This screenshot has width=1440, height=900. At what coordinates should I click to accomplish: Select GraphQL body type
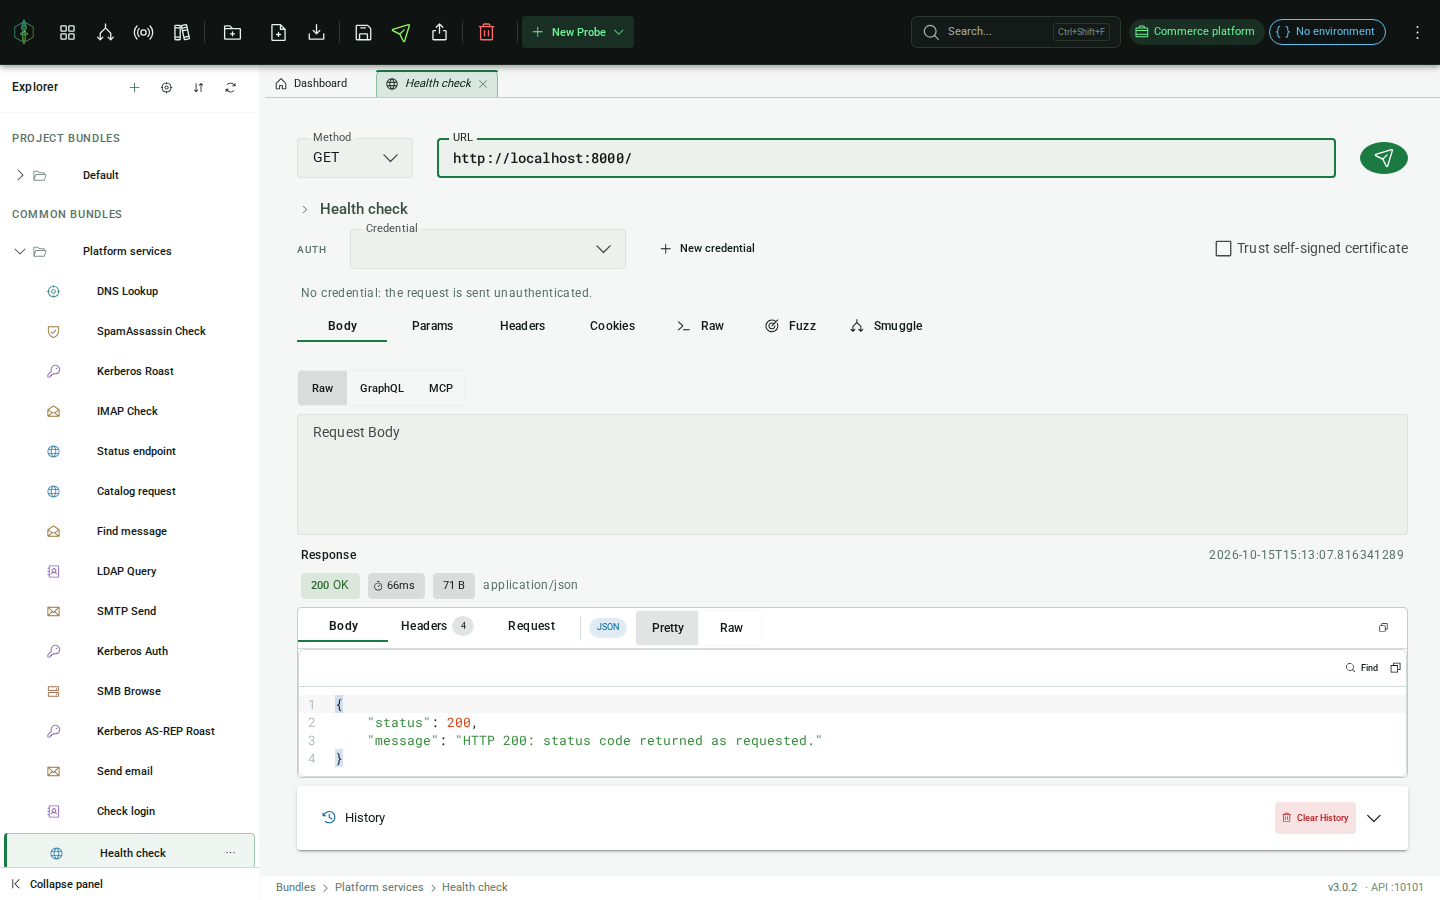[382, 388]
